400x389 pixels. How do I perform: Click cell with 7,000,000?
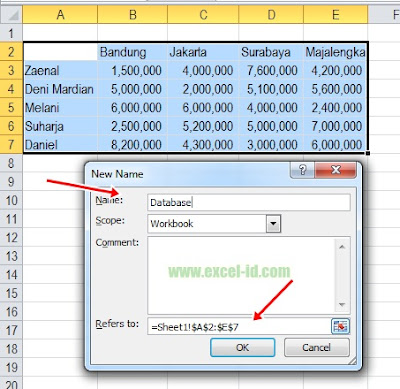(x=336, y=126)
